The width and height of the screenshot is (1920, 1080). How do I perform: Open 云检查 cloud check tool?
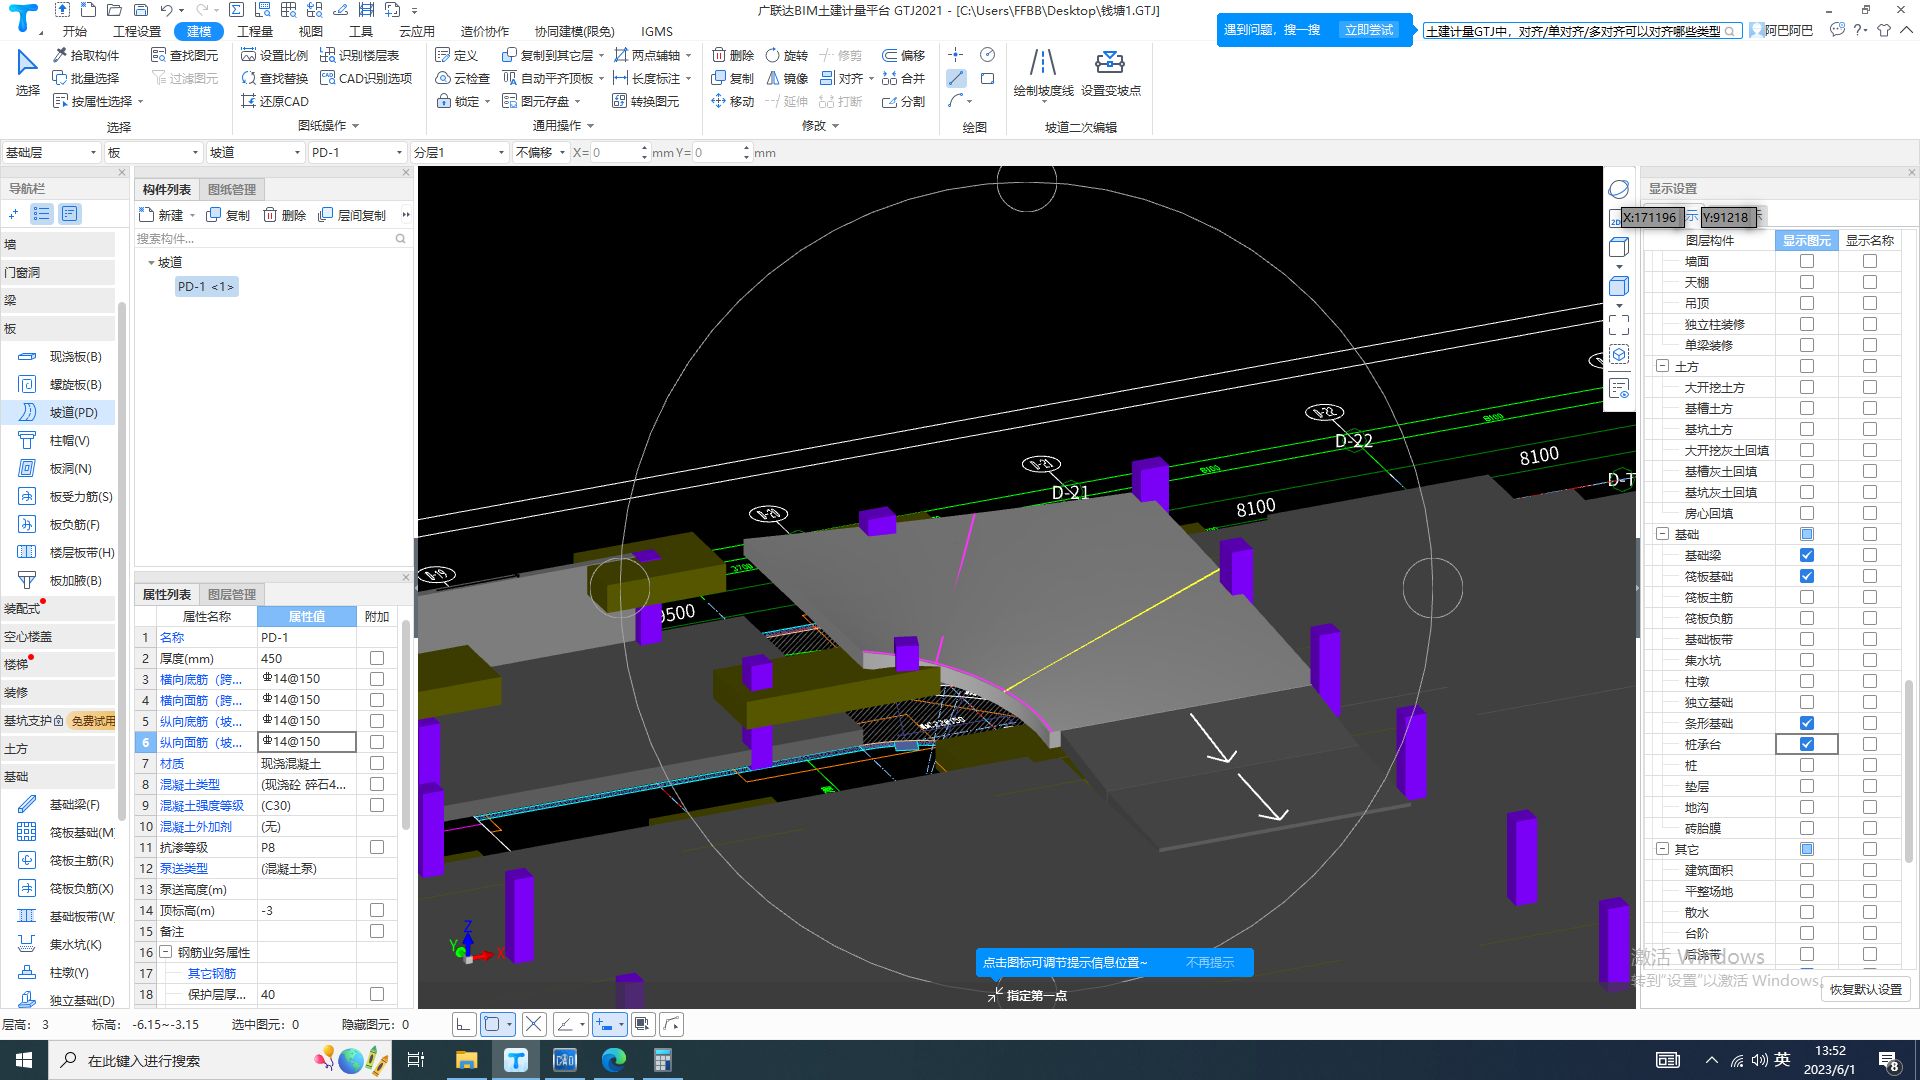tap(463, 78)
